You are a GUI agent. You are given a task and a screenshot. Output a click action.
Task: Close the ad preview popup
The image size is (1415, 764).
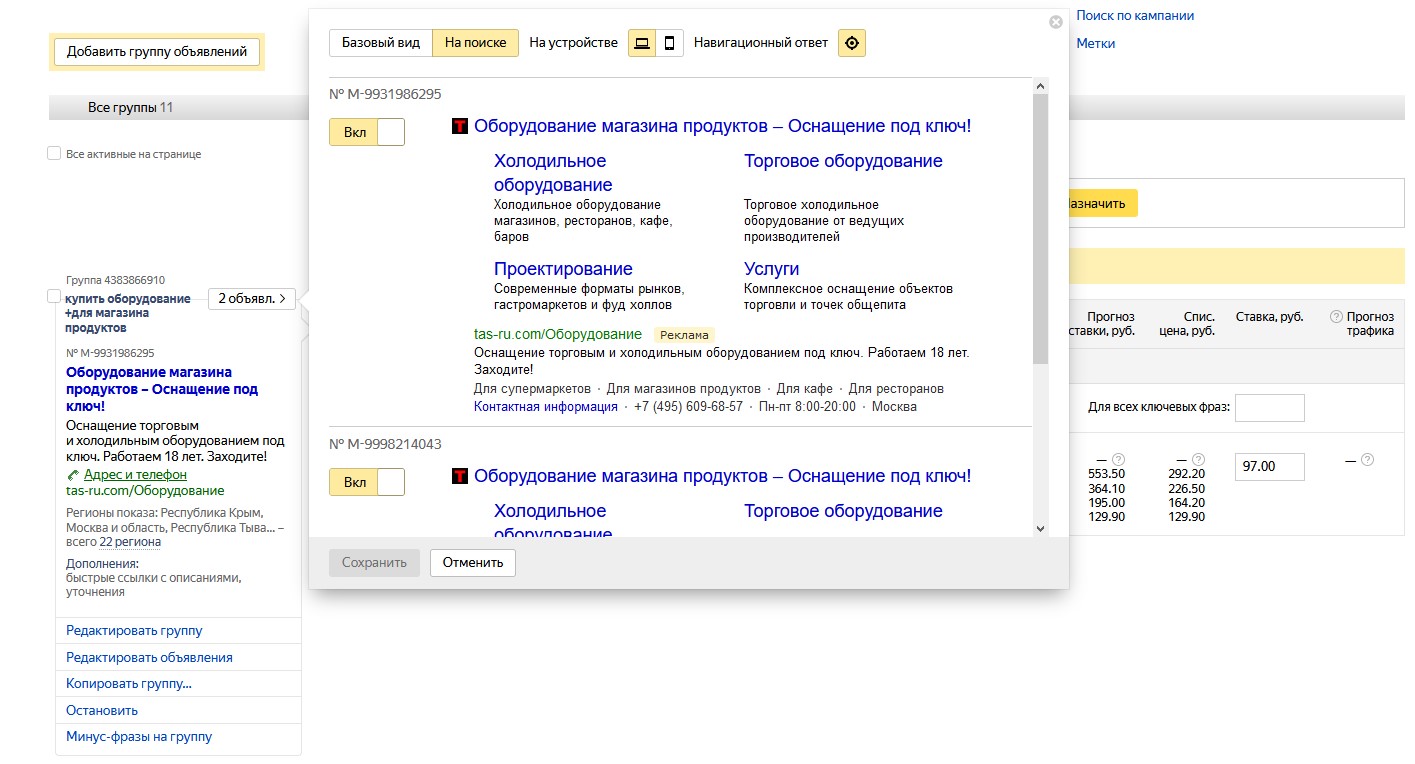1055,22
